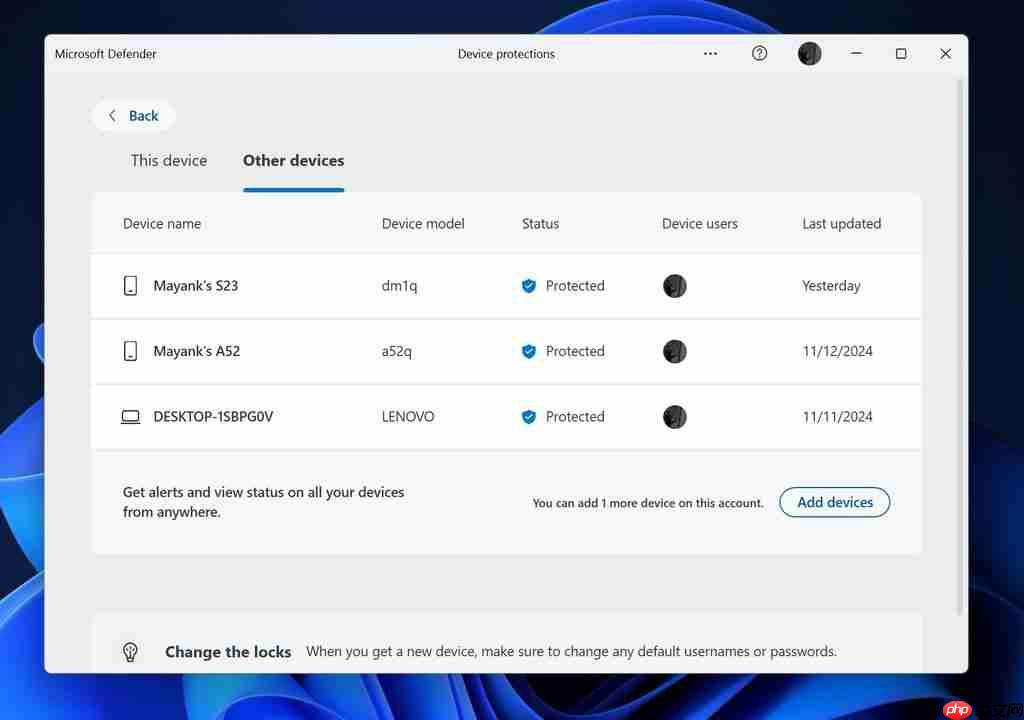Viewport: 1024px width, 720px height.
Task: Open the help question mark icon
Action: pyautogui.click(x=759, y=54)
